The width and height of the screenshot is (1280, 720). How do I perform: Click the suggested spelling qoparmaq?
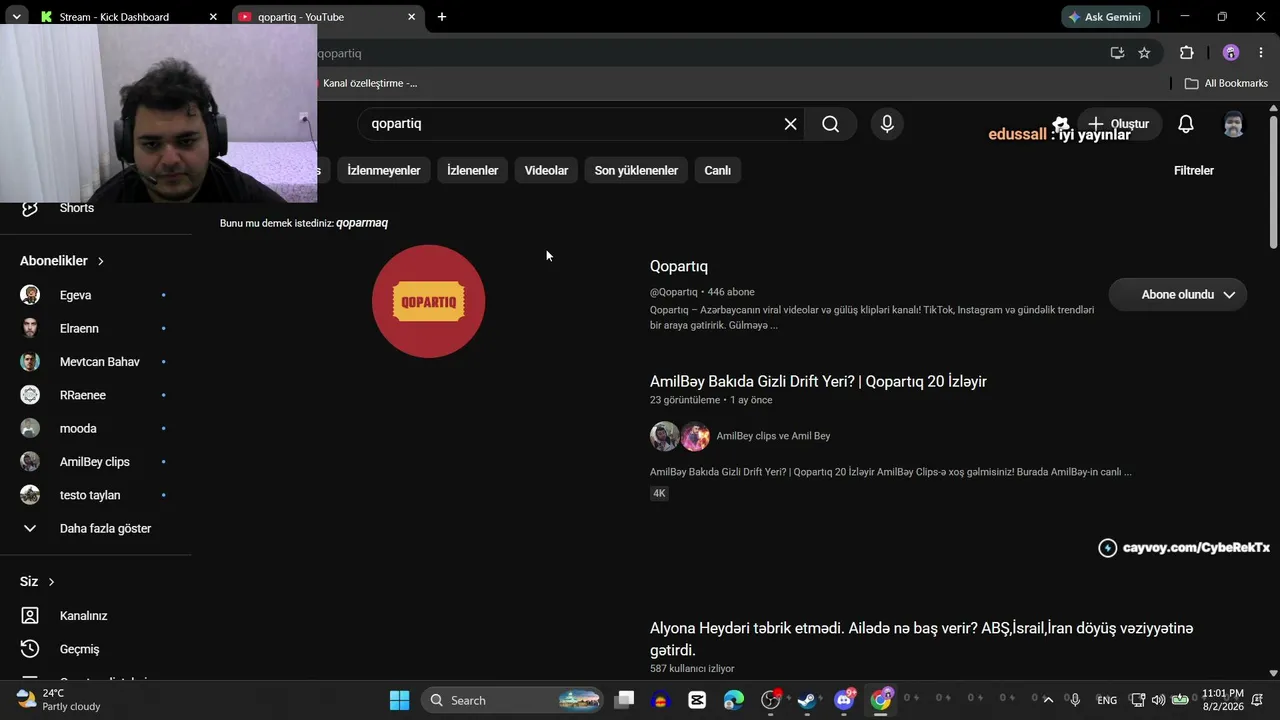click(362, 223)
